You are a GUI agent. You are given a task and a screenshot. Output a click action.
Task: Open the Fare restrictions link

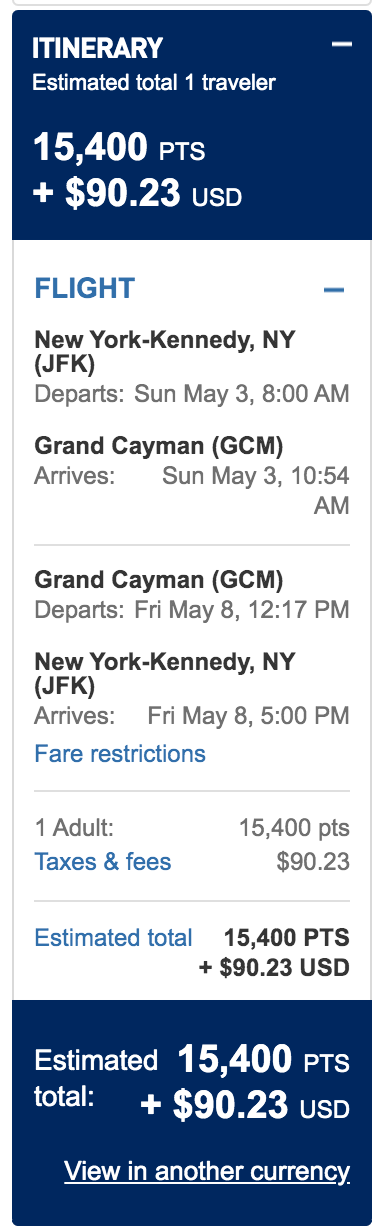click(120, 753)
